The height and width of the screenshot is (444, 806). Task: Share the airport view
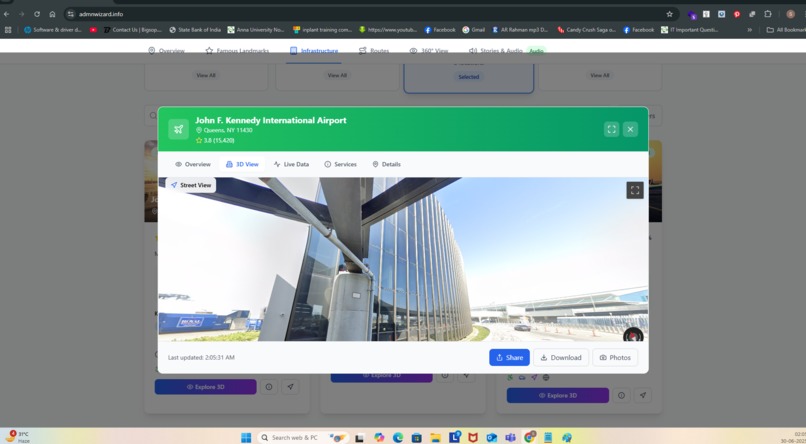pyautogui.click(x=509, y=358)
